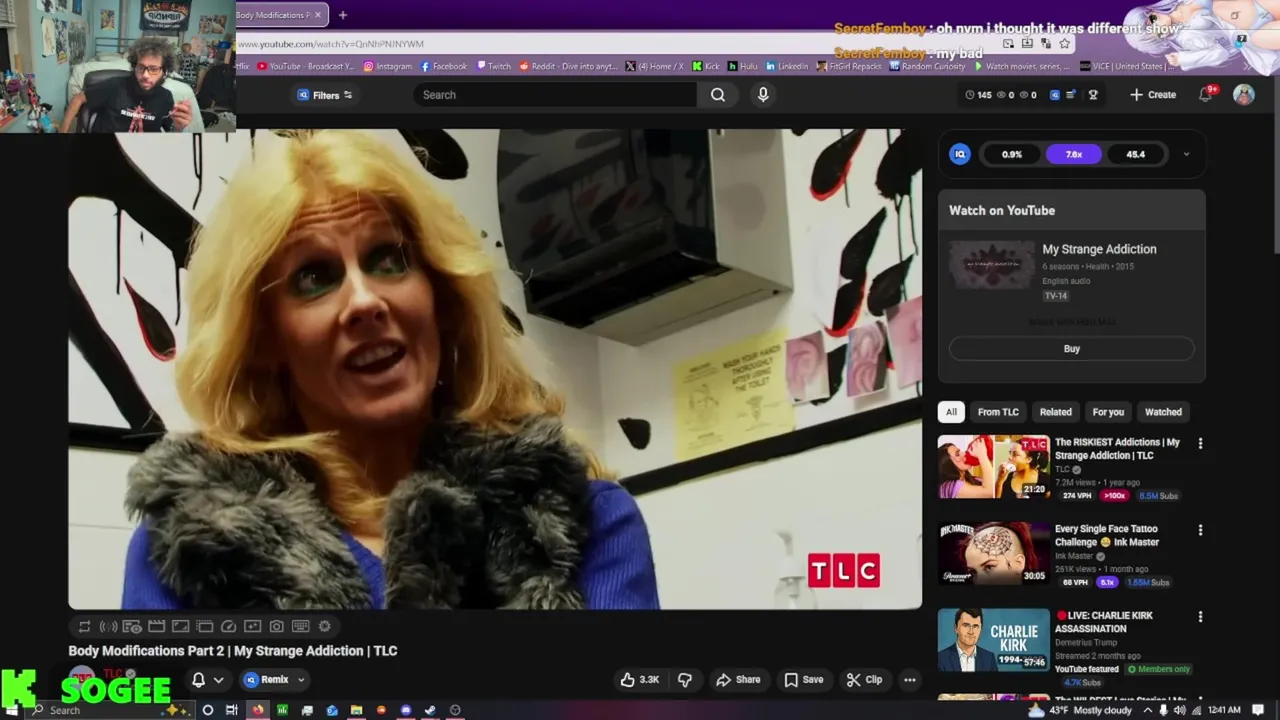Click the keyboard shortcuts icon under video
1280x720 pixels.
(300, 627)
